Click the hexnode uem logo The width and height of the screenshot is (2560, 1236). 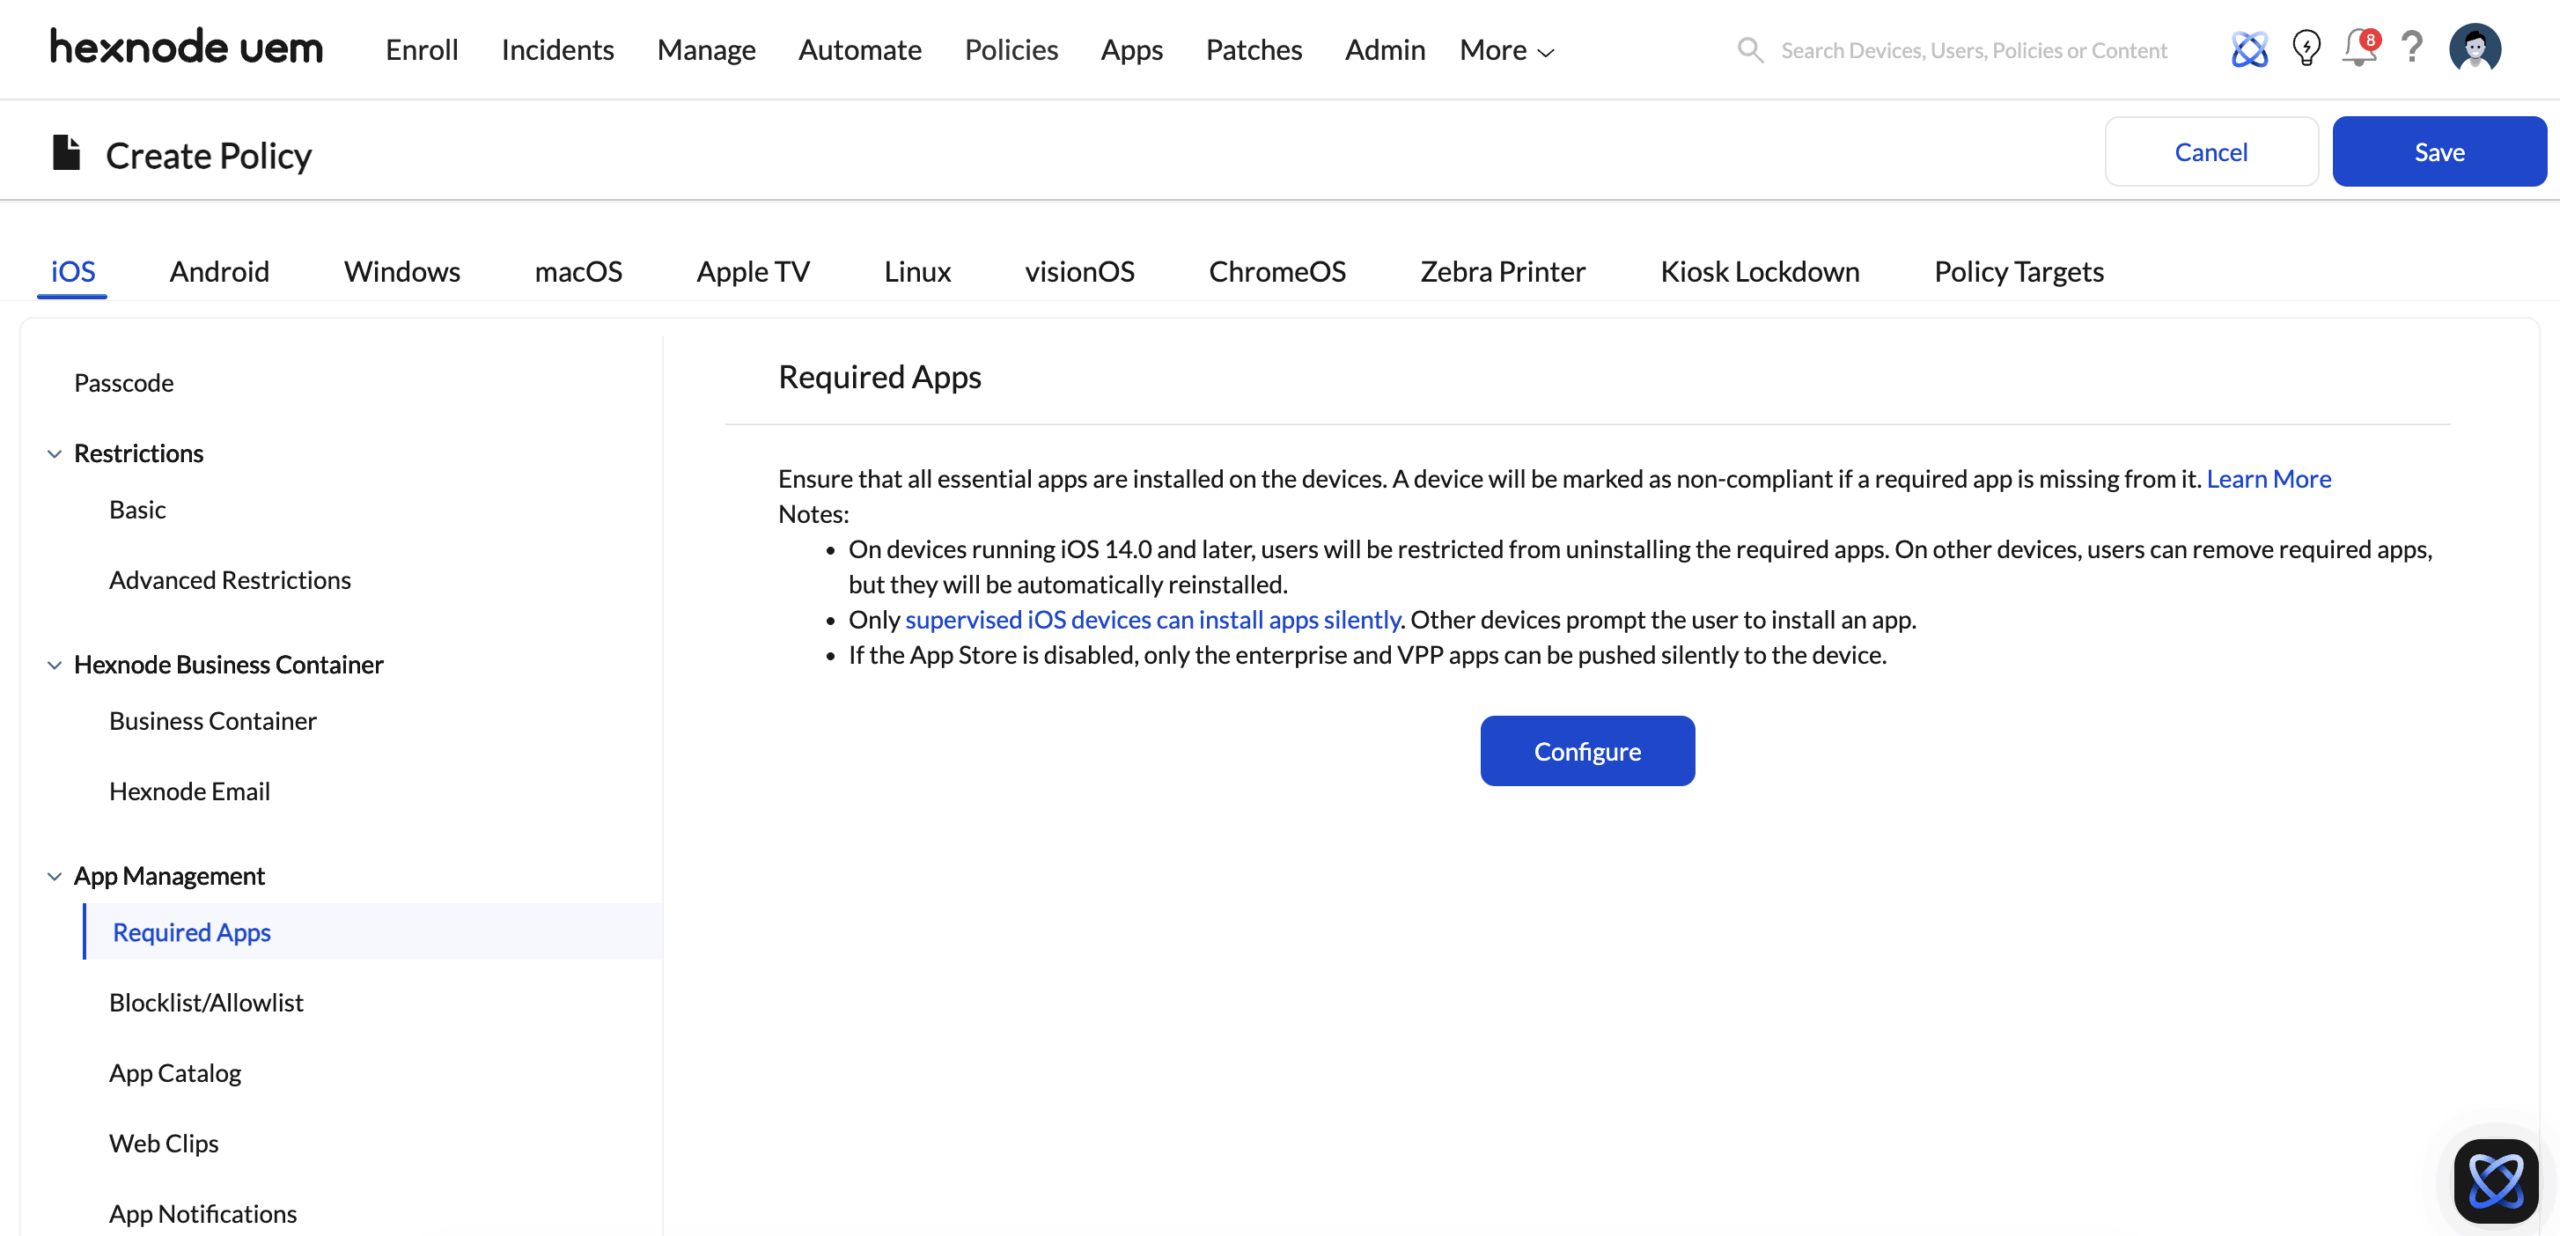187,48
